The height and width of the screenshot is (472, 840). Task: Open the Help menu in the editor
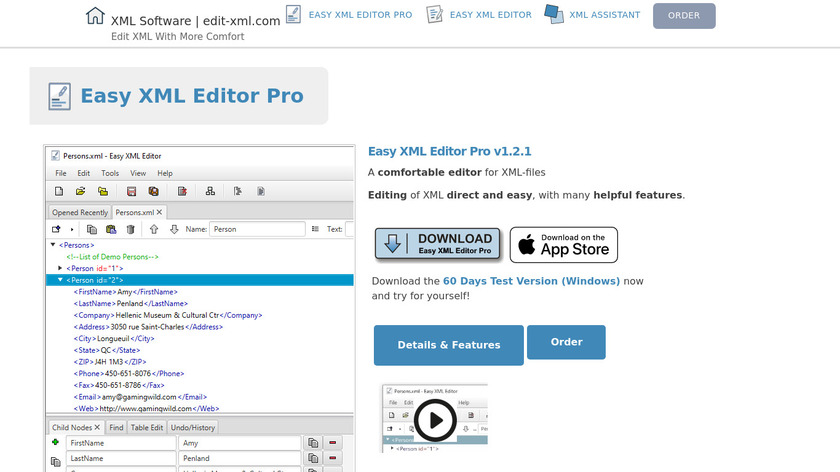(x=165, y=173)
